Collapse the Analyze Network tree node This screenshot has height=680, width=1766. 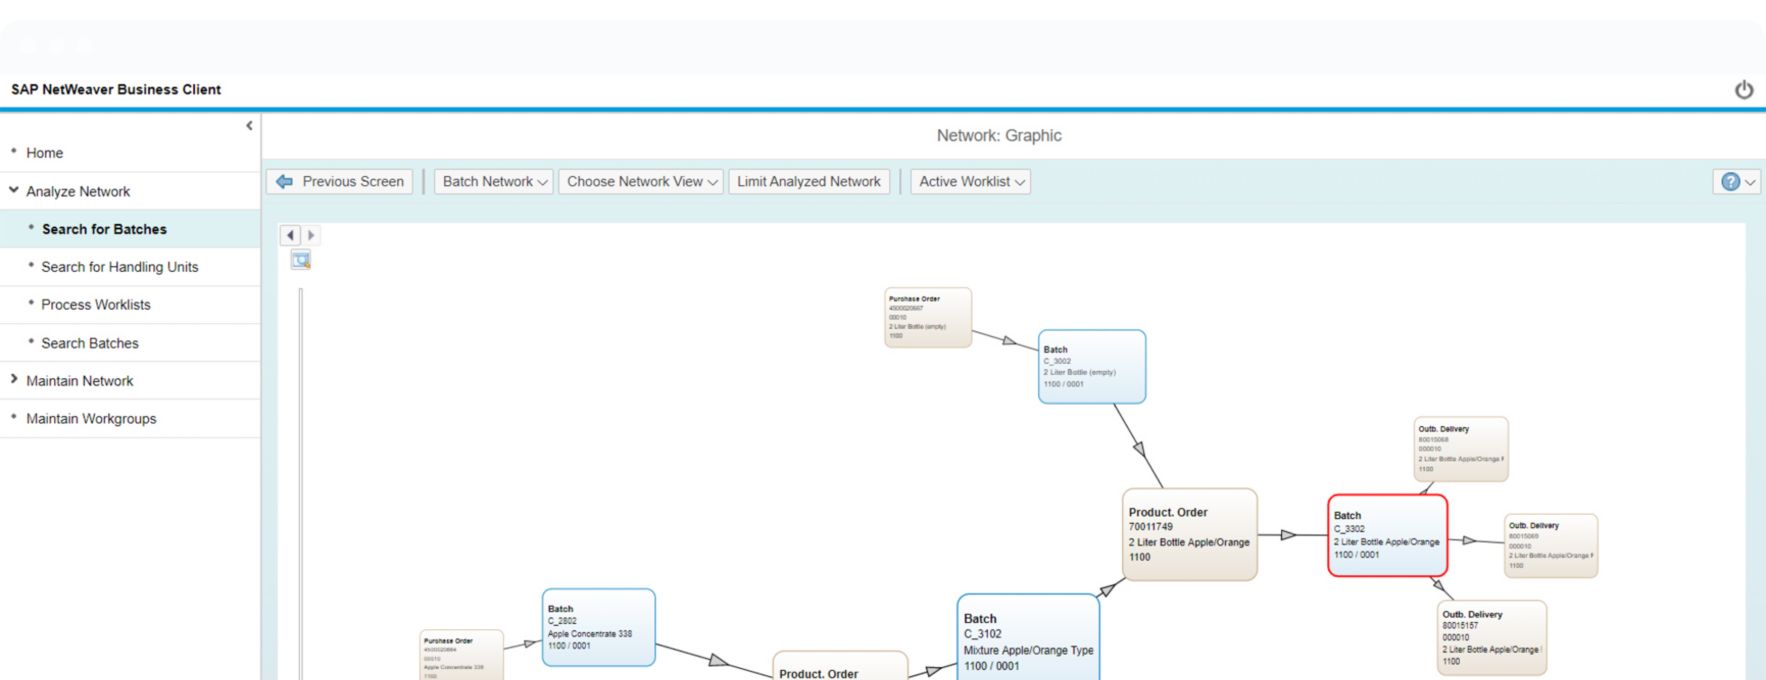(x=14, y=191)
